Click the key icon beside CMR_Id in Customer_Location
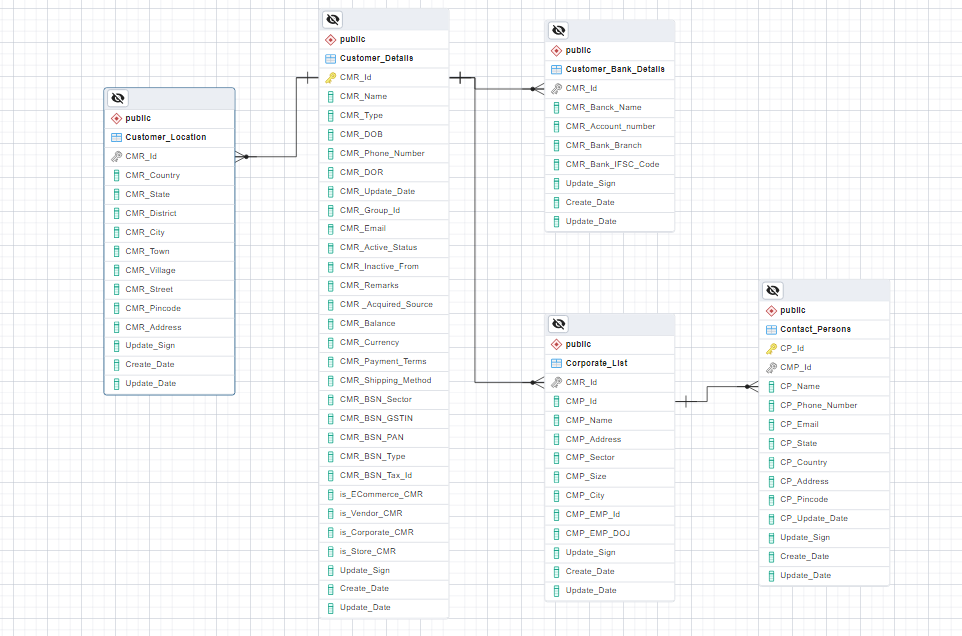962x636 pixels. (x=116, y=156)
